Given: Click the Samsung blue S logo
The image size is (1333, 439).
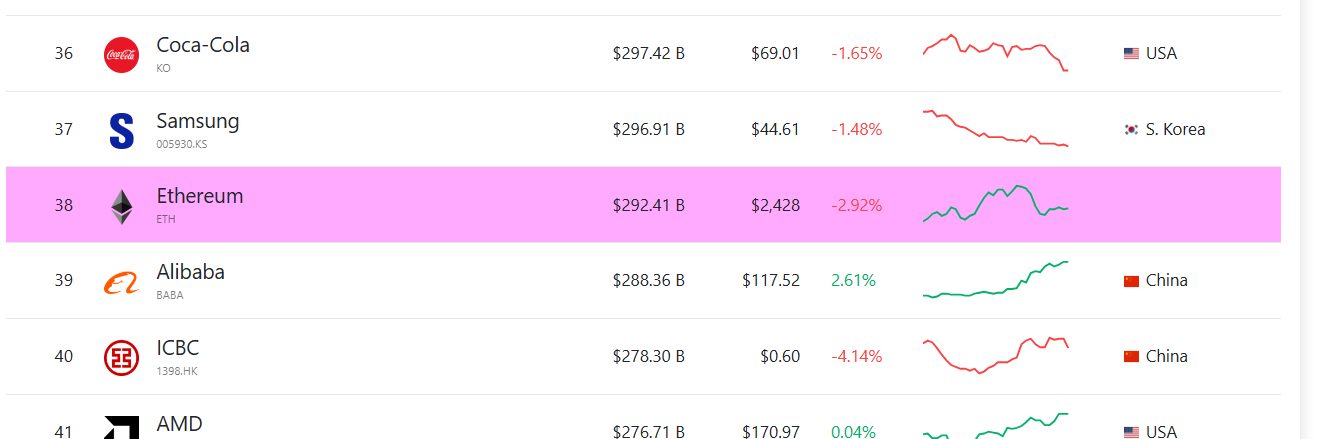Looking at the screenshot, I should click(122, 131).
